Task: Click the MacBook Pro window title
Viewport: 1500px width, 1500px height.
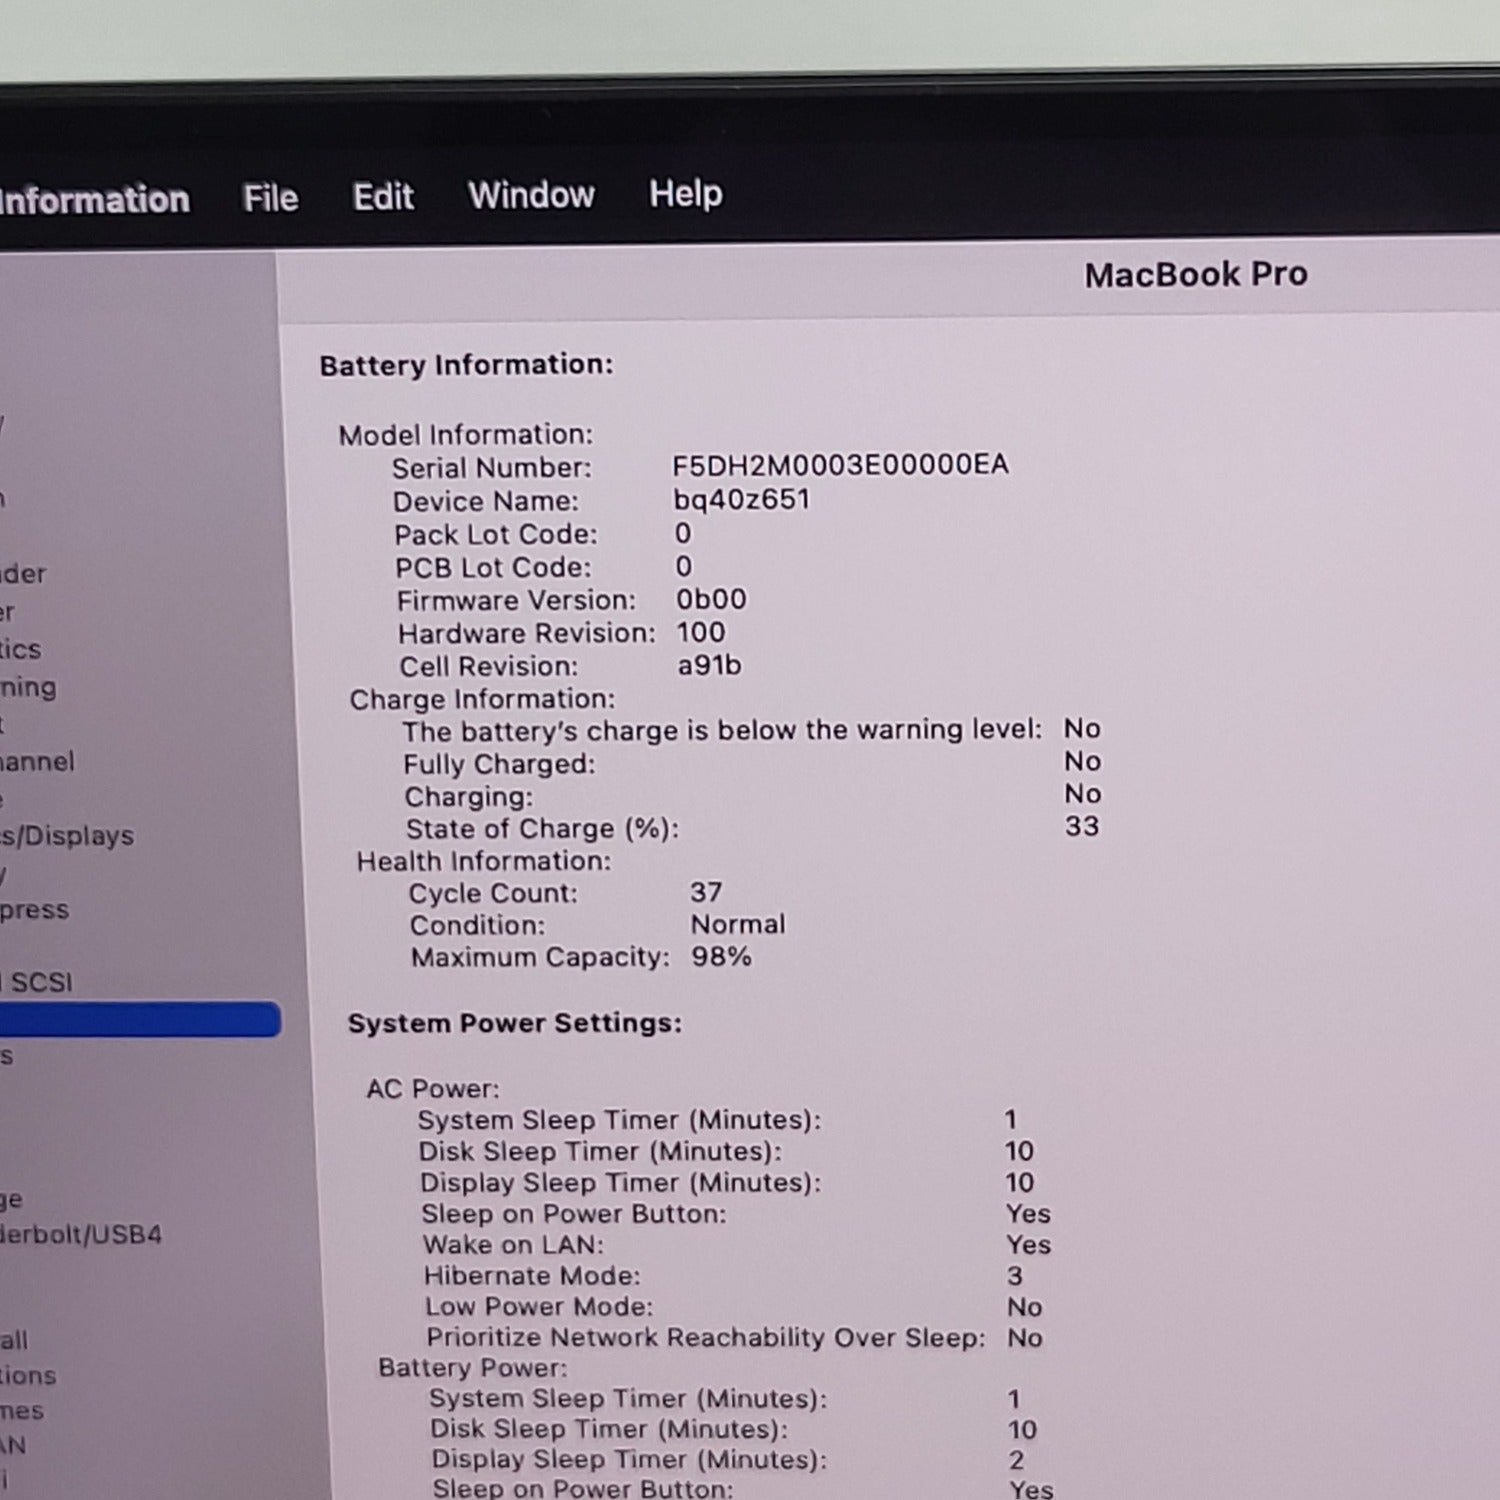Action: [1196, 275]
